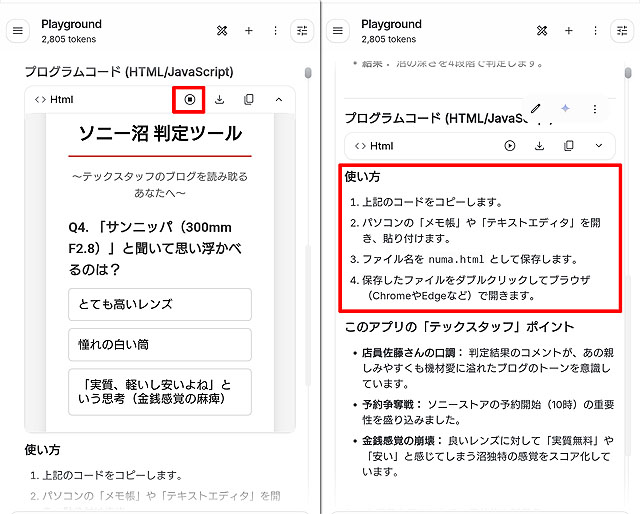Image resolution: width=640 pixels, height=514 pixels.
Task: Stop the running HTML preview in left panel
Action: coord(189,99)
